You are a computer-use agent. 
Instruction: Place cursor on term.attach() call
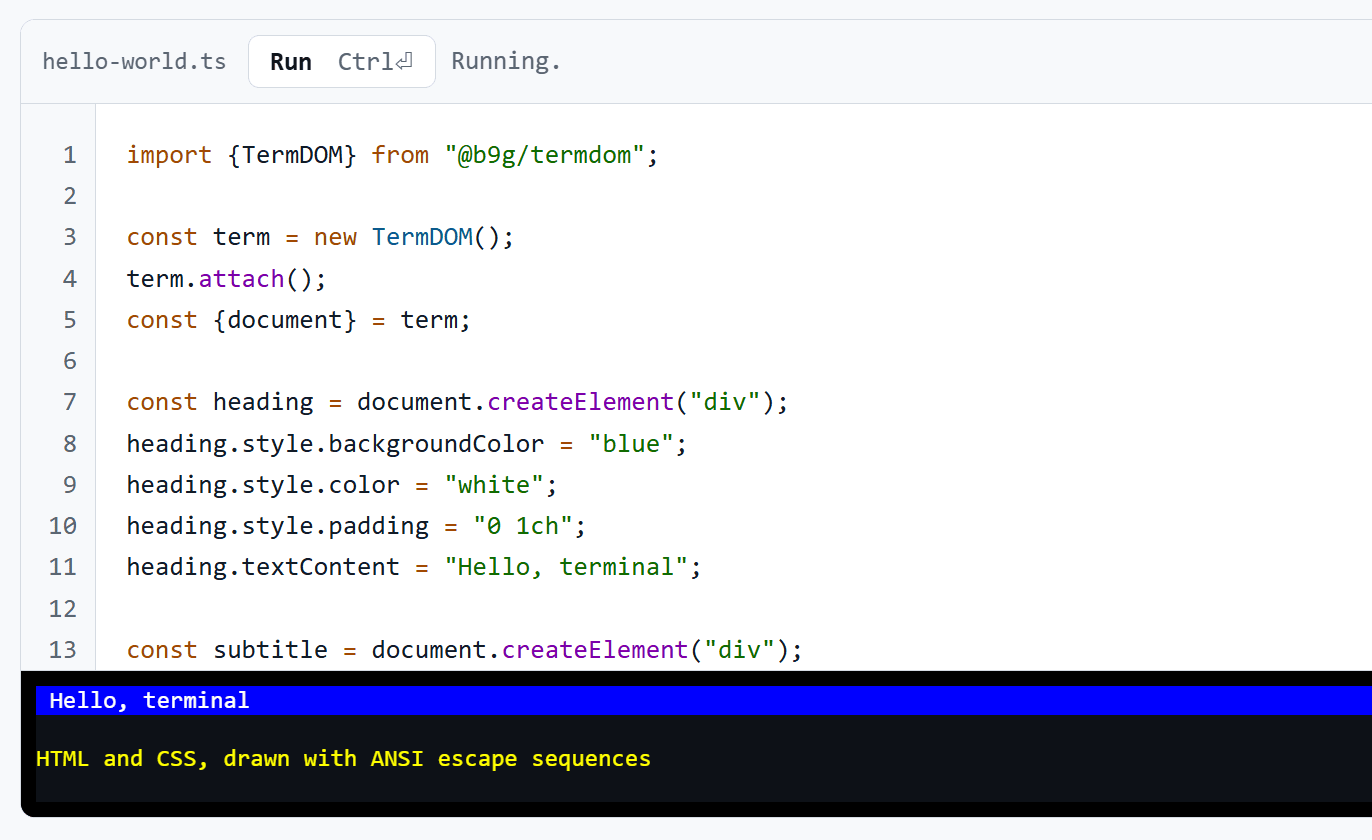[226, 278]
